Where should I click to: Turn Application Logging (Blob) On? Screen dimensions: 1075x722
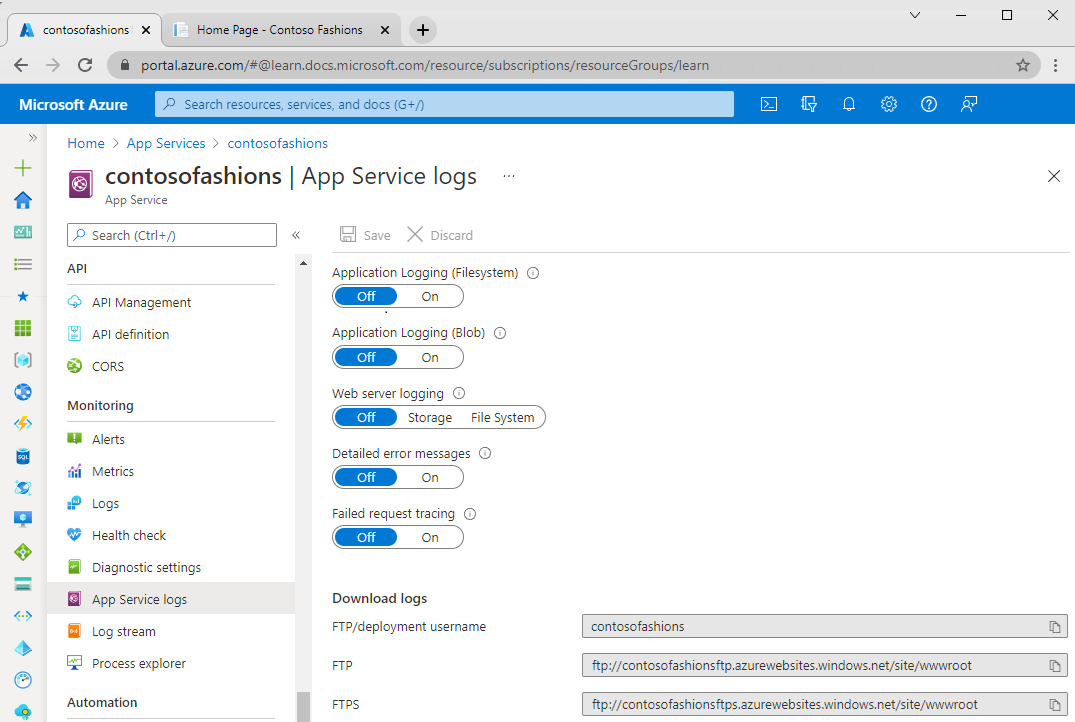click(x=430, y=358)
